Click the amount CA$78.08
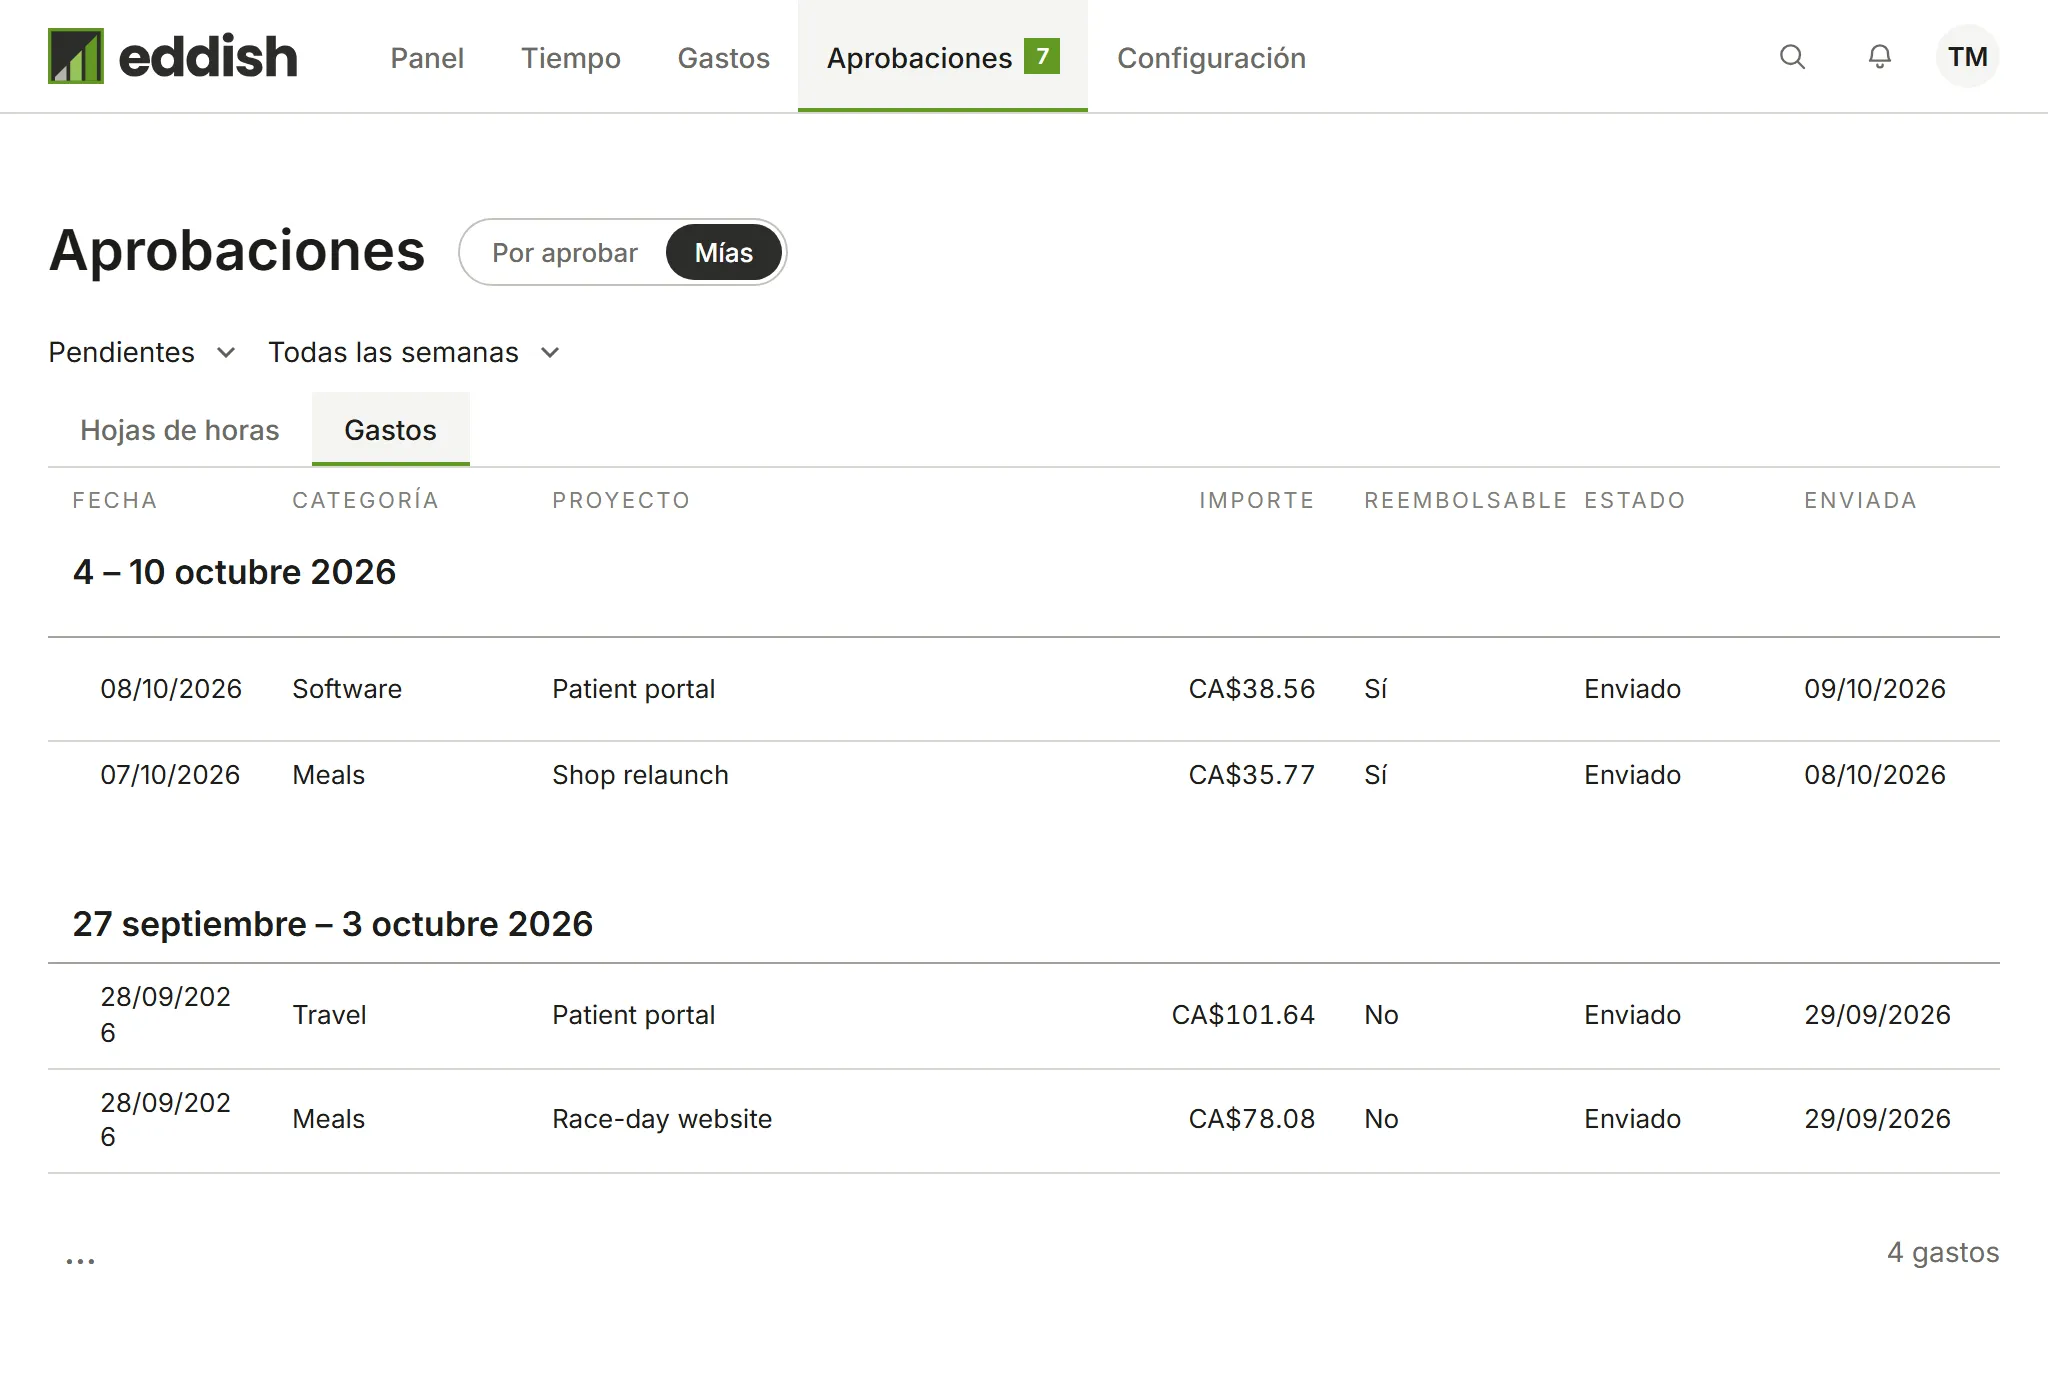This screenshot has width=2048, height=1400. click(x=1252, y=1119)
